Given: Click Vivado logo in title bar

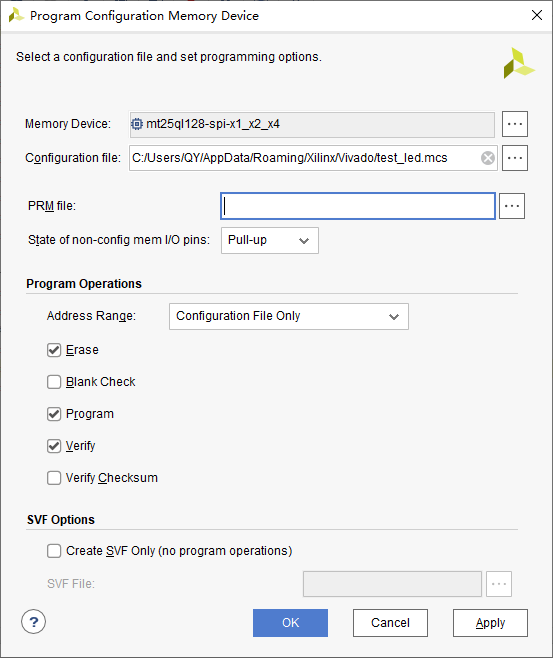Looking at the screenshot, I should 16,16.
